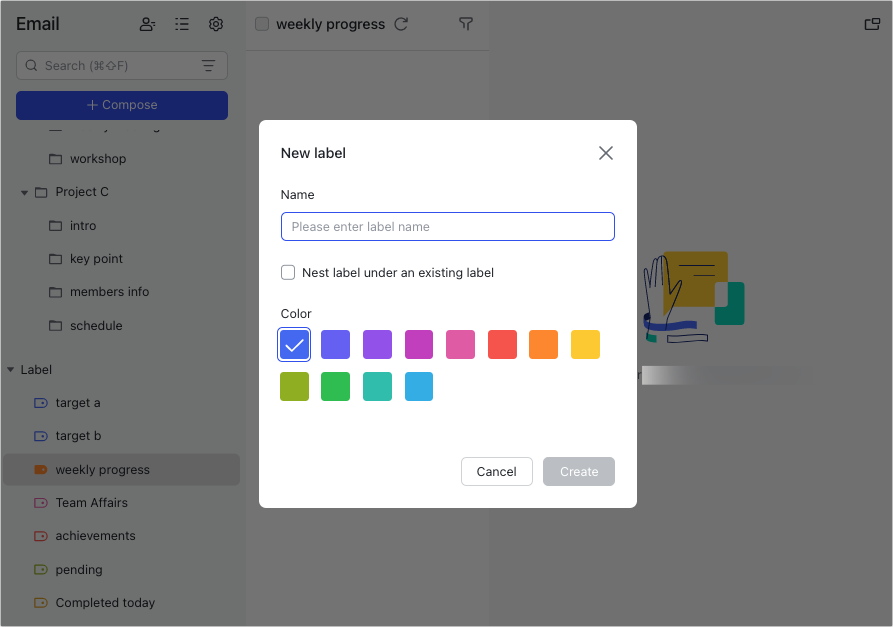Collapse the Label section
The width and height of the screenshot is (893, 627).
coord(9,369)
